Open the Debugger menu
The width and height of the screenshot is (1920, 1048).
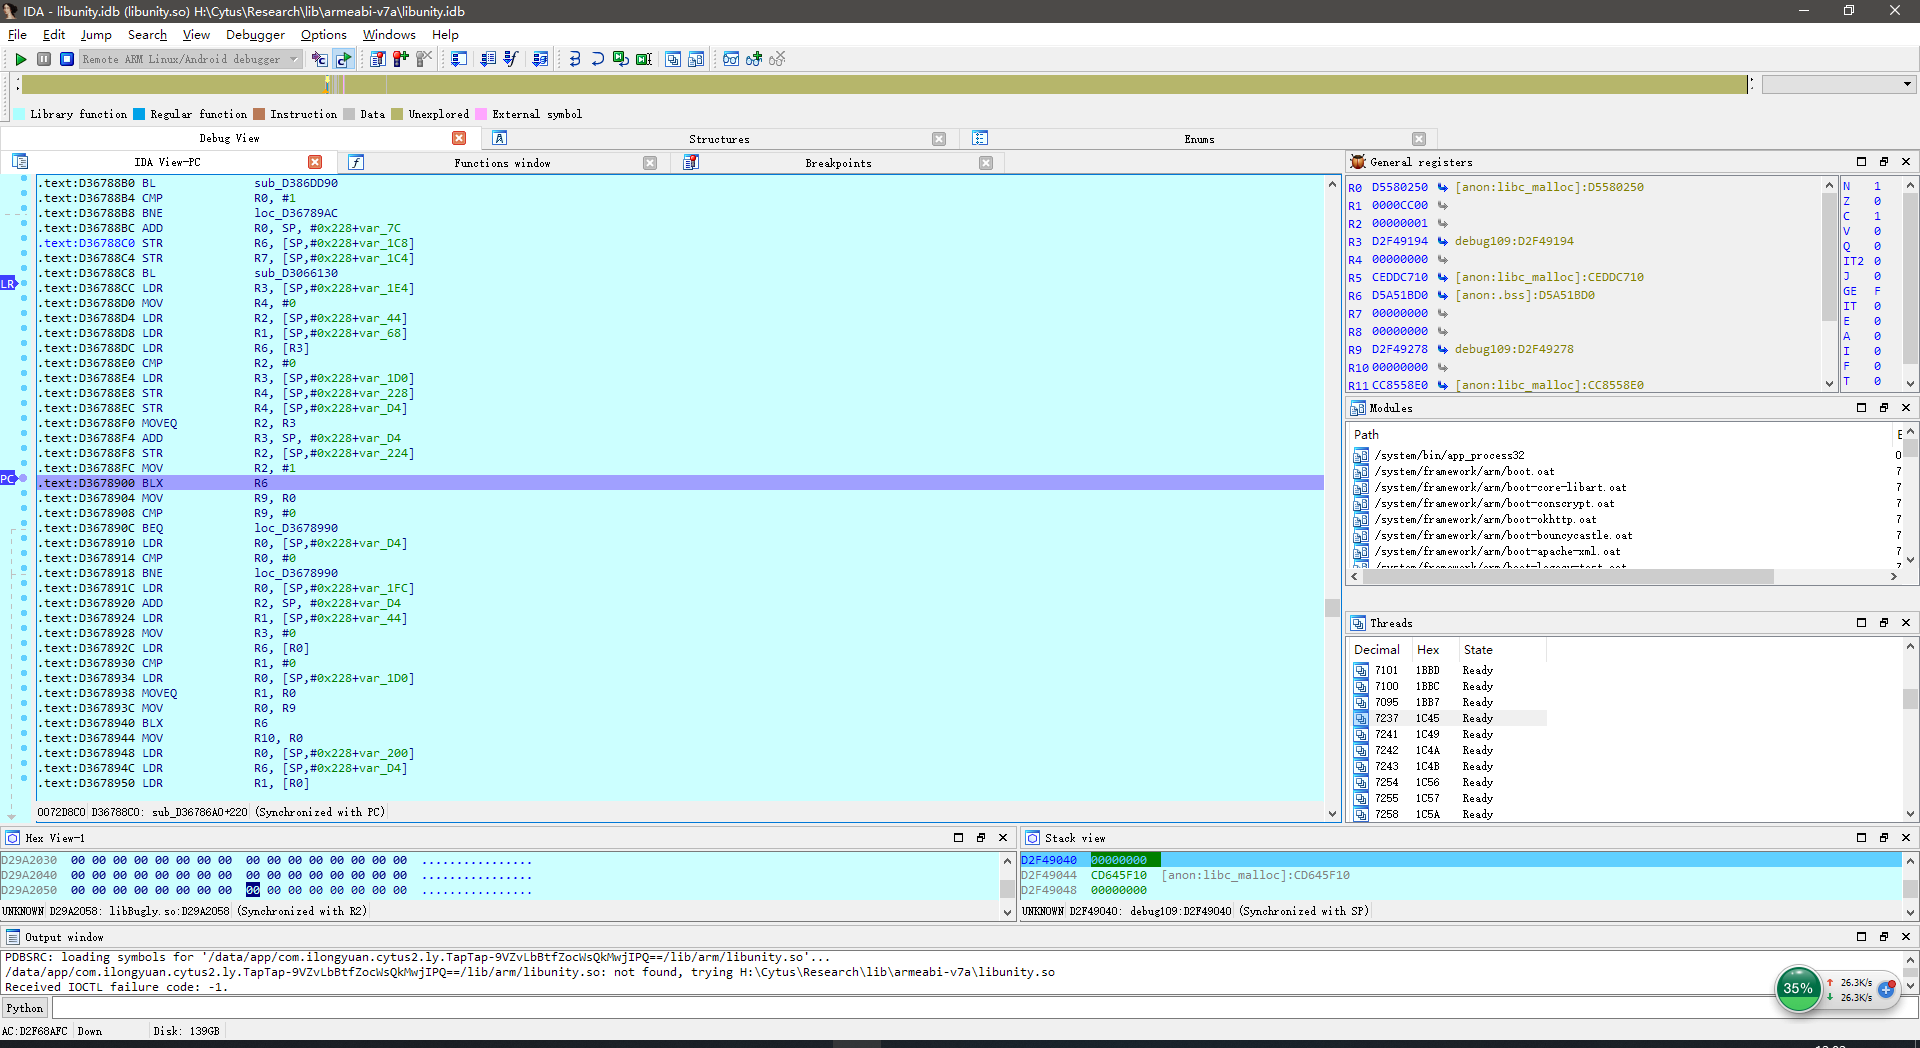255,35
